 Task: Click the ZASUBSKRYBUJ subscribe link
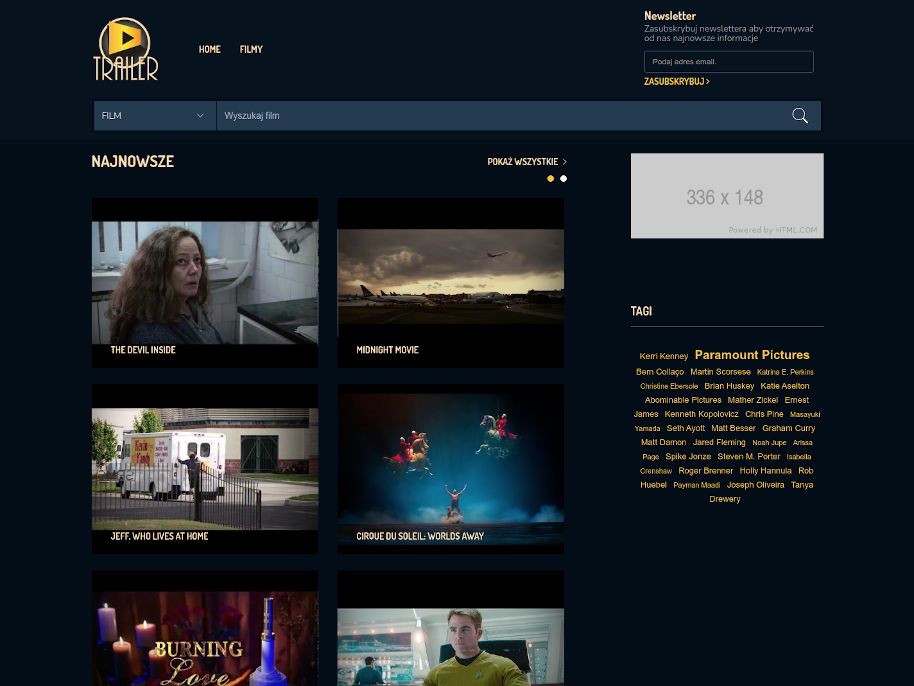(677, 82)
